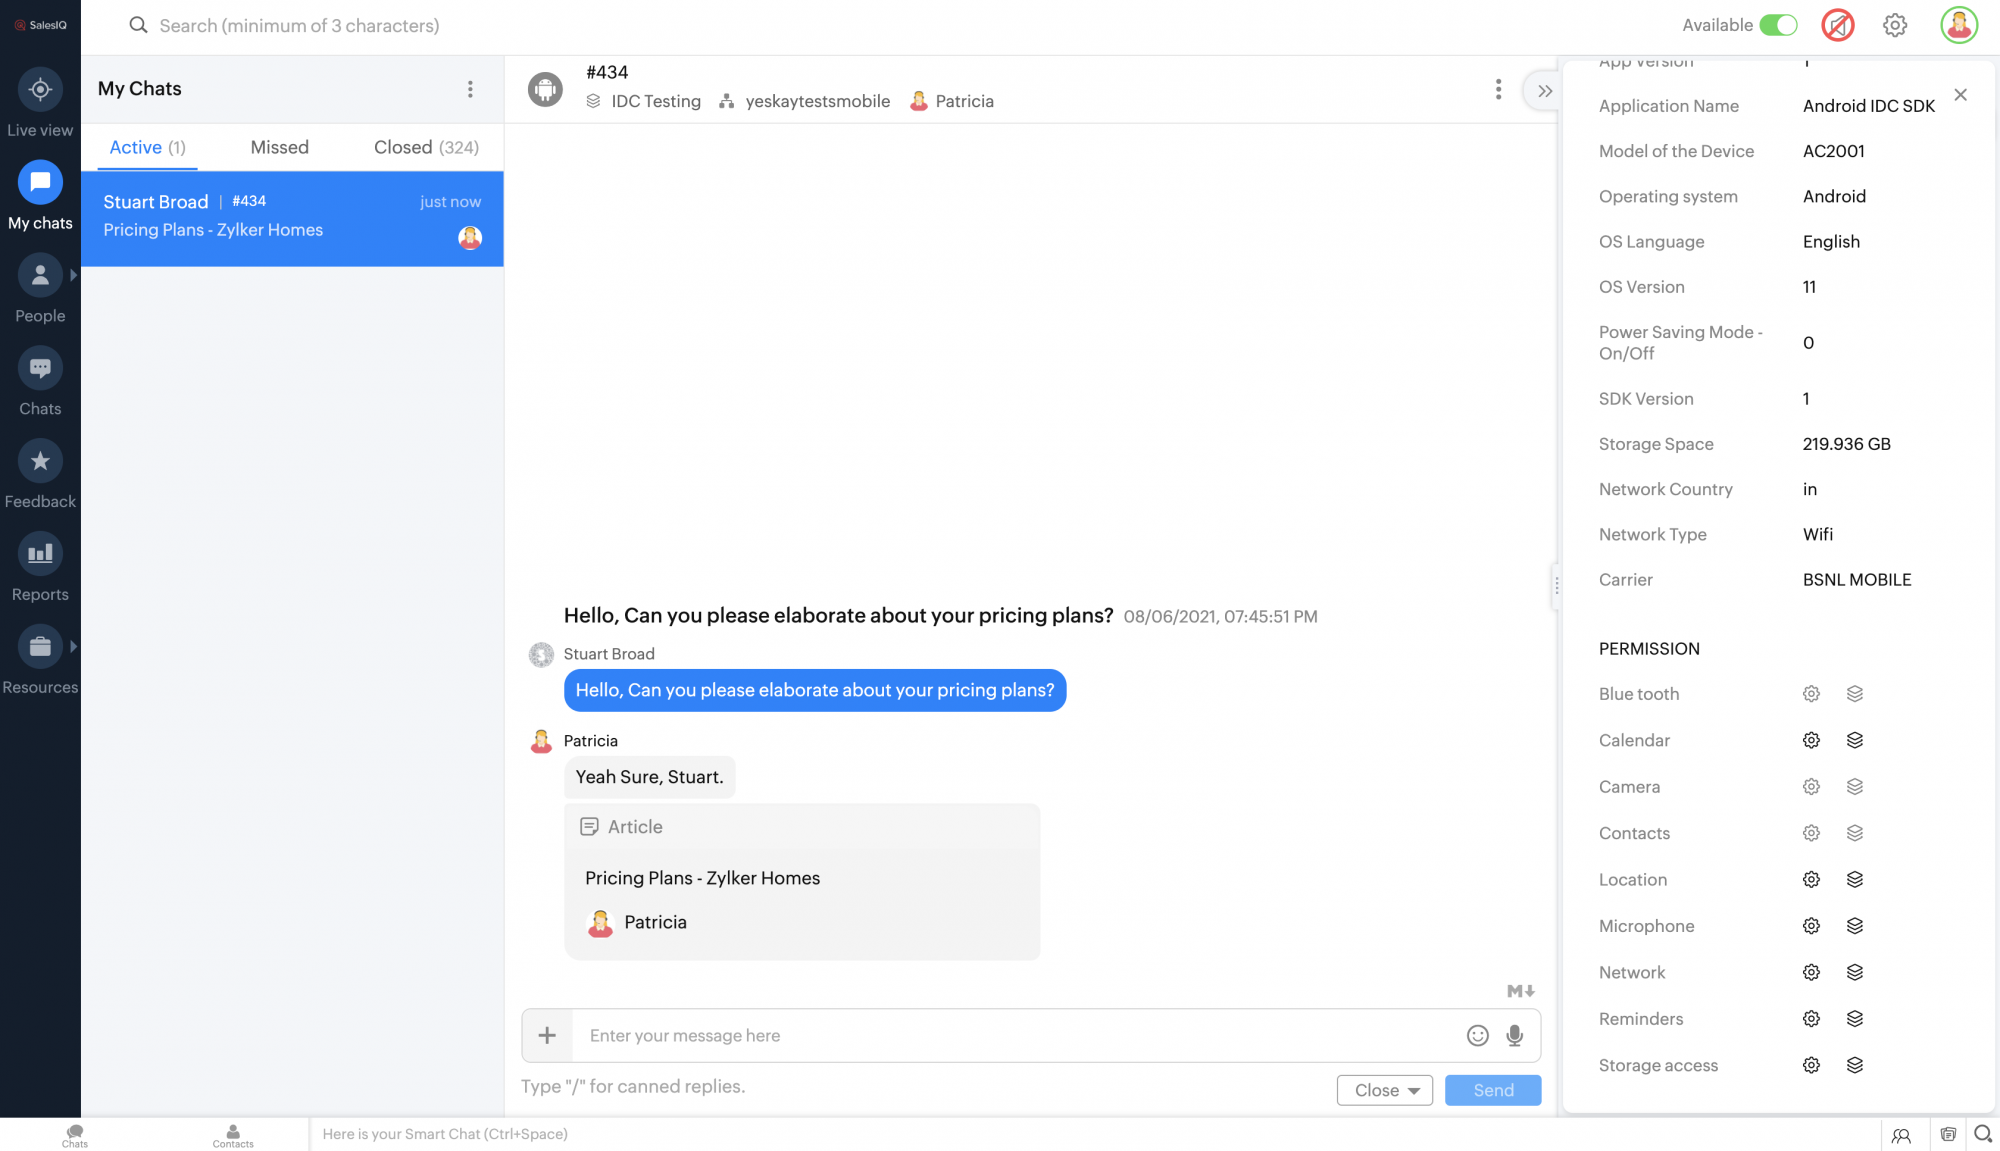Switch to the Missed tab
Screen dimensions: 2000x1151
(x=279, y=147)
